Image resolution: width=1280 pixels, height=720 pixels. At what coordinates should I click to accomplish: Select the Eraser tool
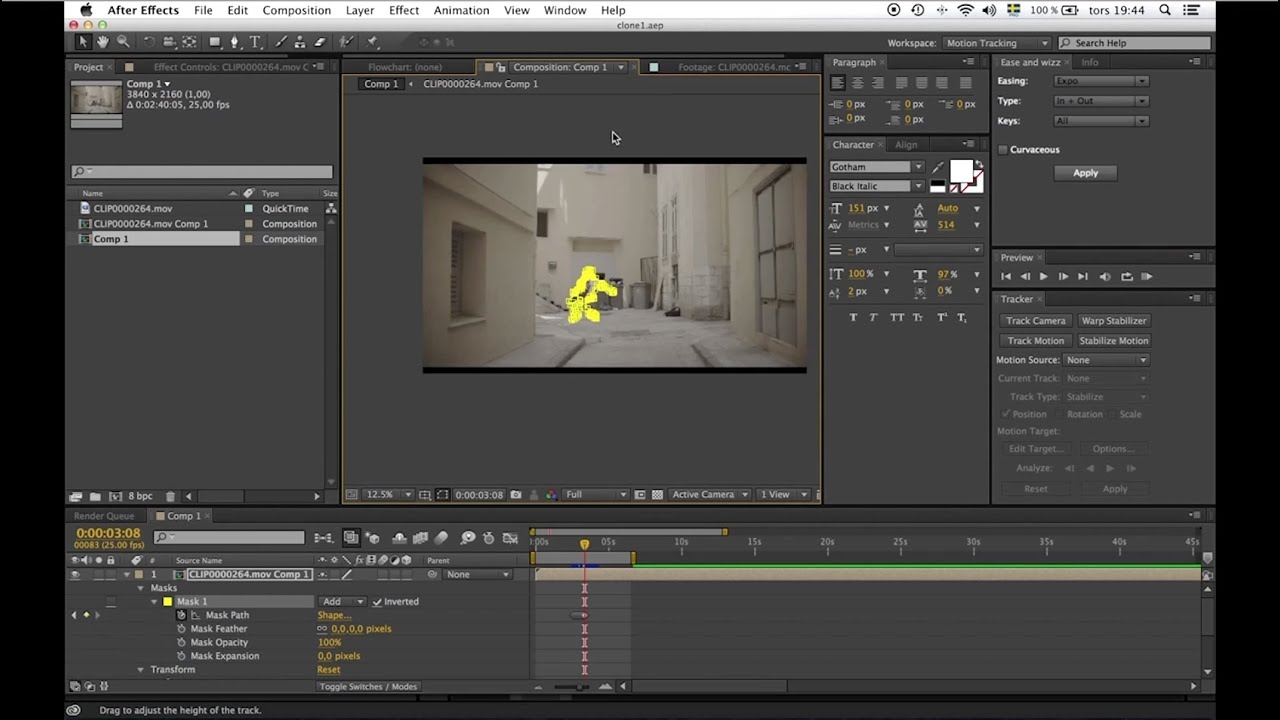tap(320, 42)
